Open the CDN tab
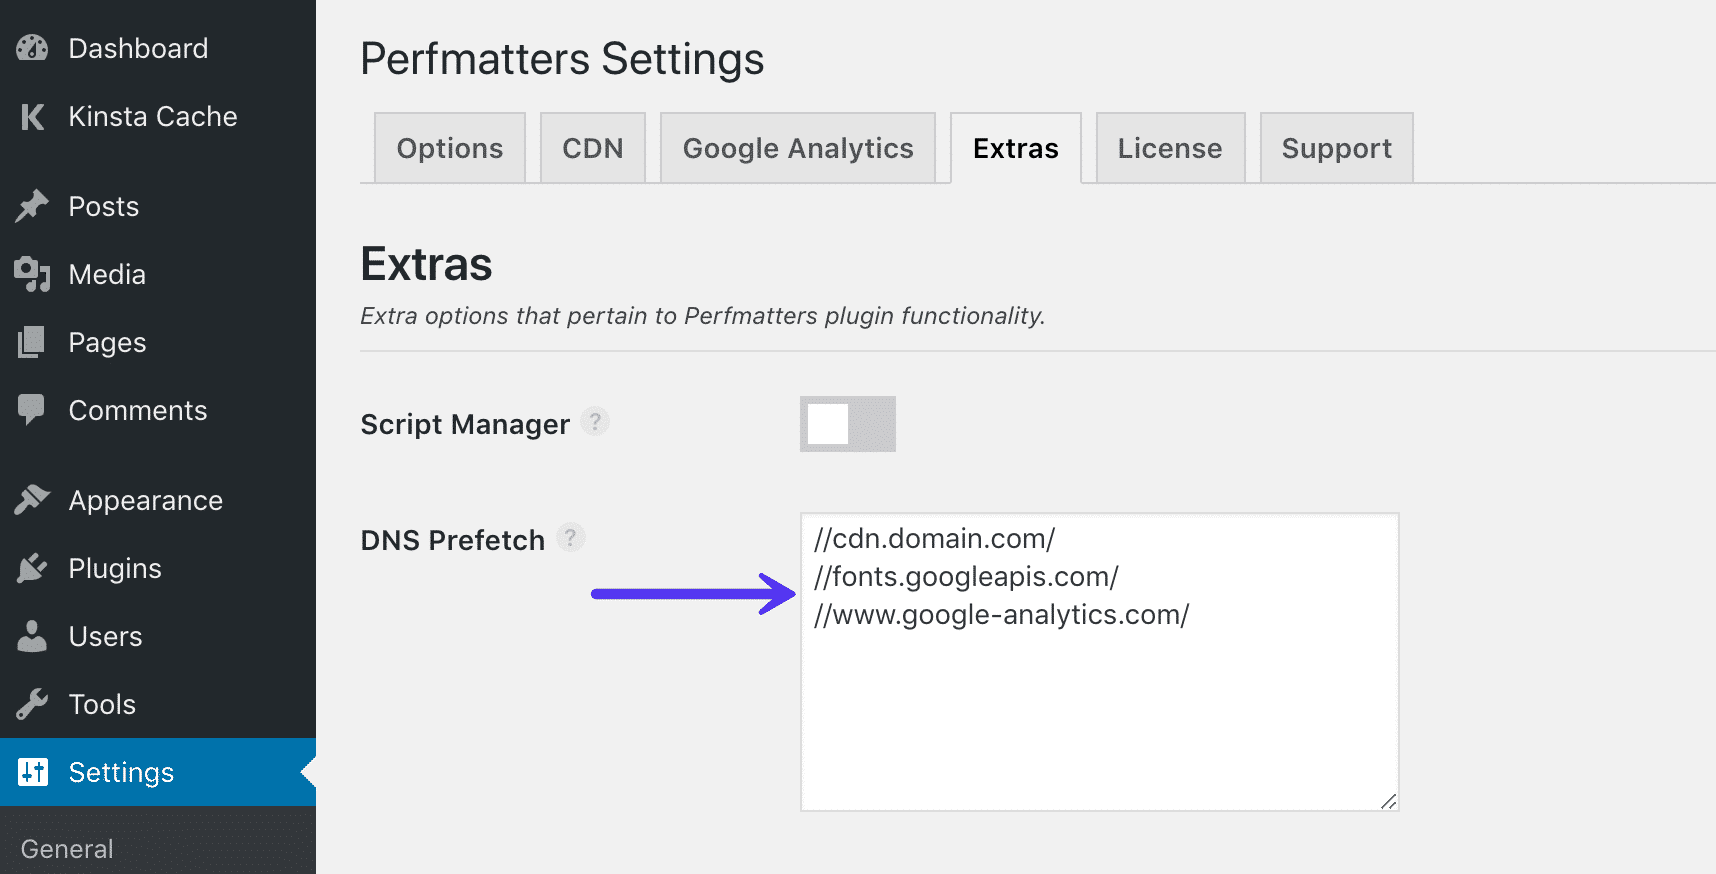1716x874 pixels. pos(592,148)
